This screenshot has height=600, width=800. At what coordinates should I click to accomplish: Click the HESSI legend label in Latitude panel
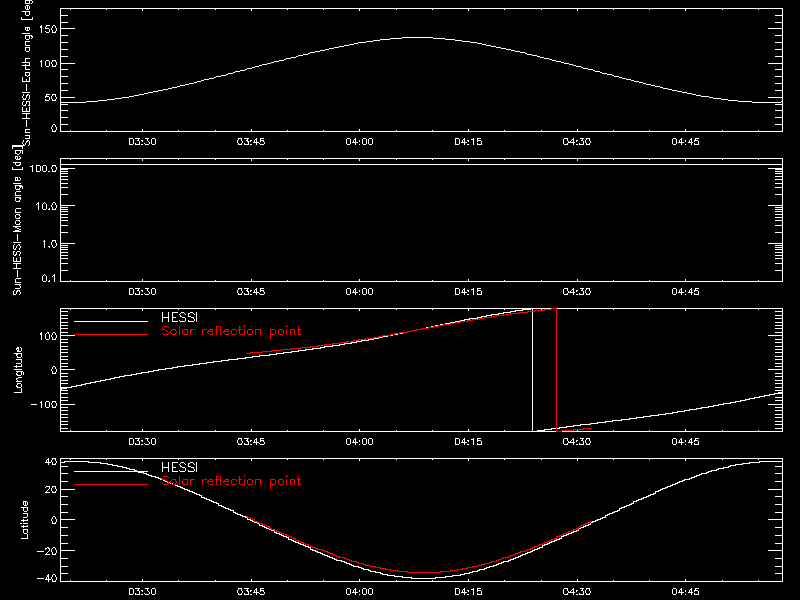tap(179, 467)
